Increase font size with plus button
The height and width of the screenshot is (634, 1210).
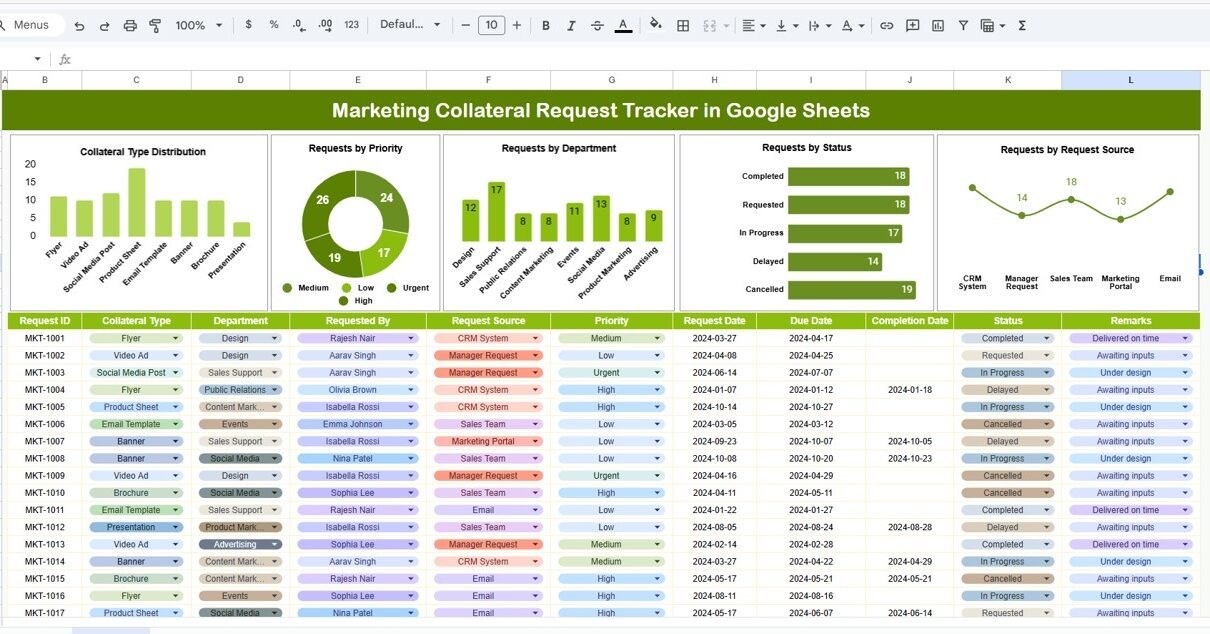[517, 26]
